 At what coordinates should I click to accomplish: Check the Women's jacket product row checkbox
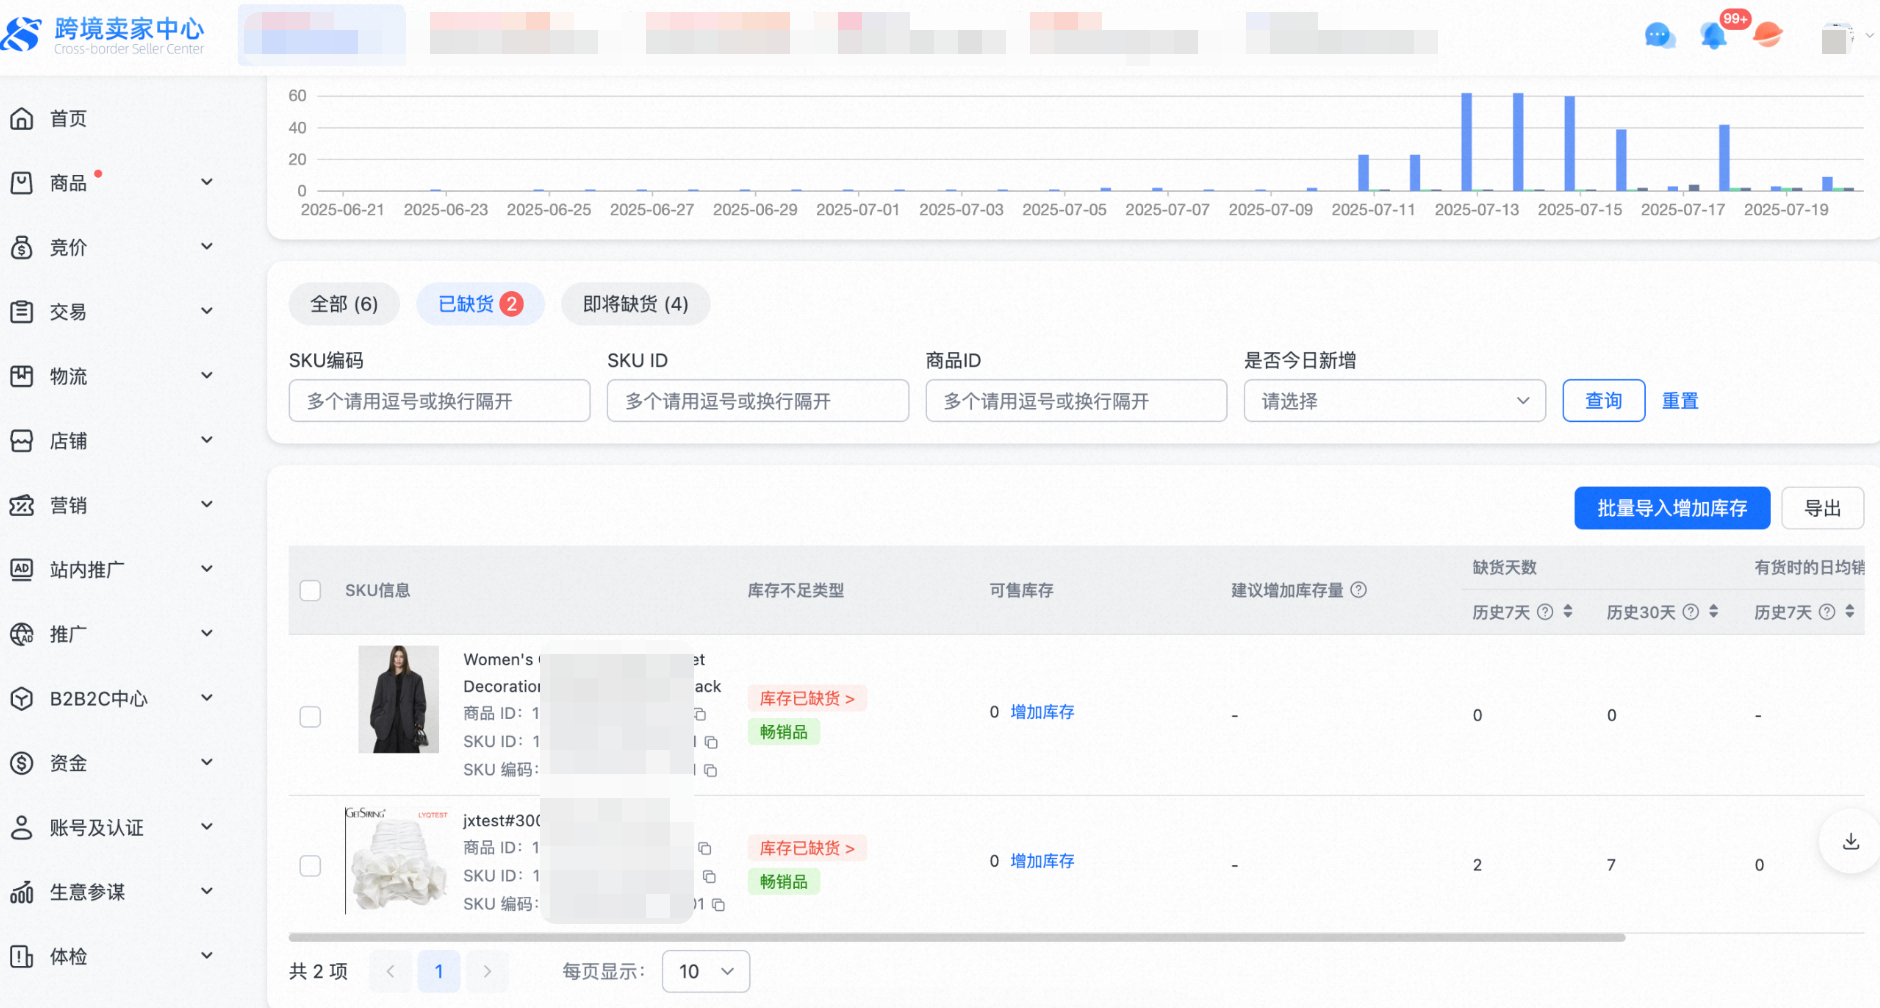point(311,717)
